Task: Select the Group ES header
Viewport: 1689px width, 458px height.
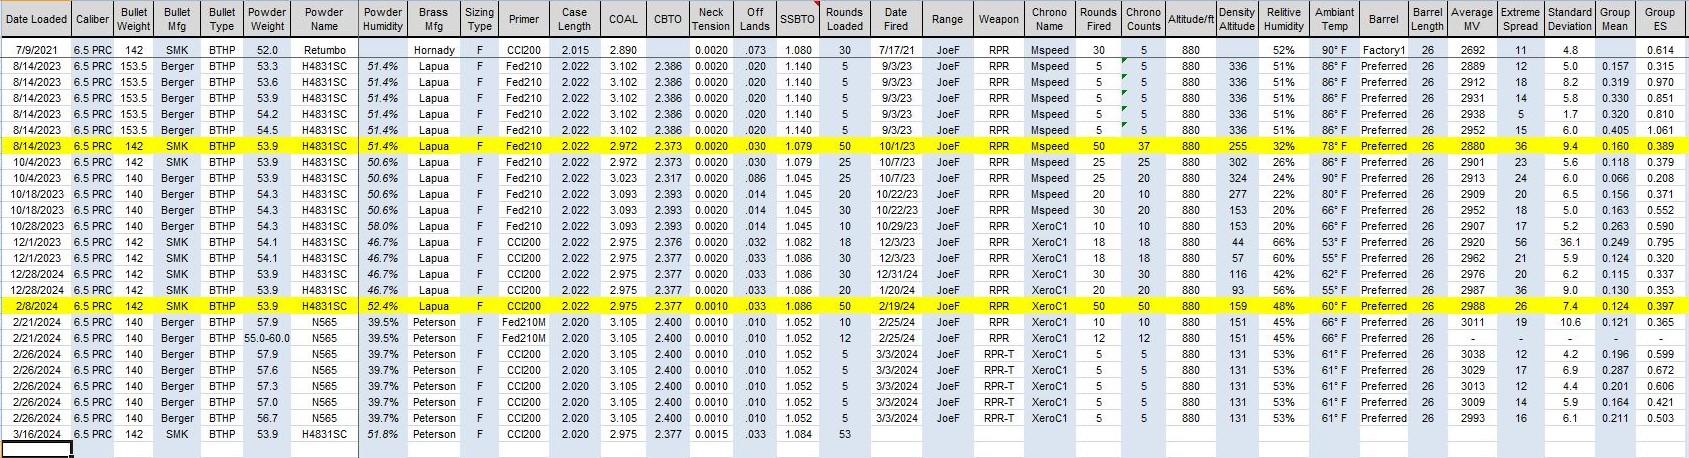Action: click(x=1660, y=19)
